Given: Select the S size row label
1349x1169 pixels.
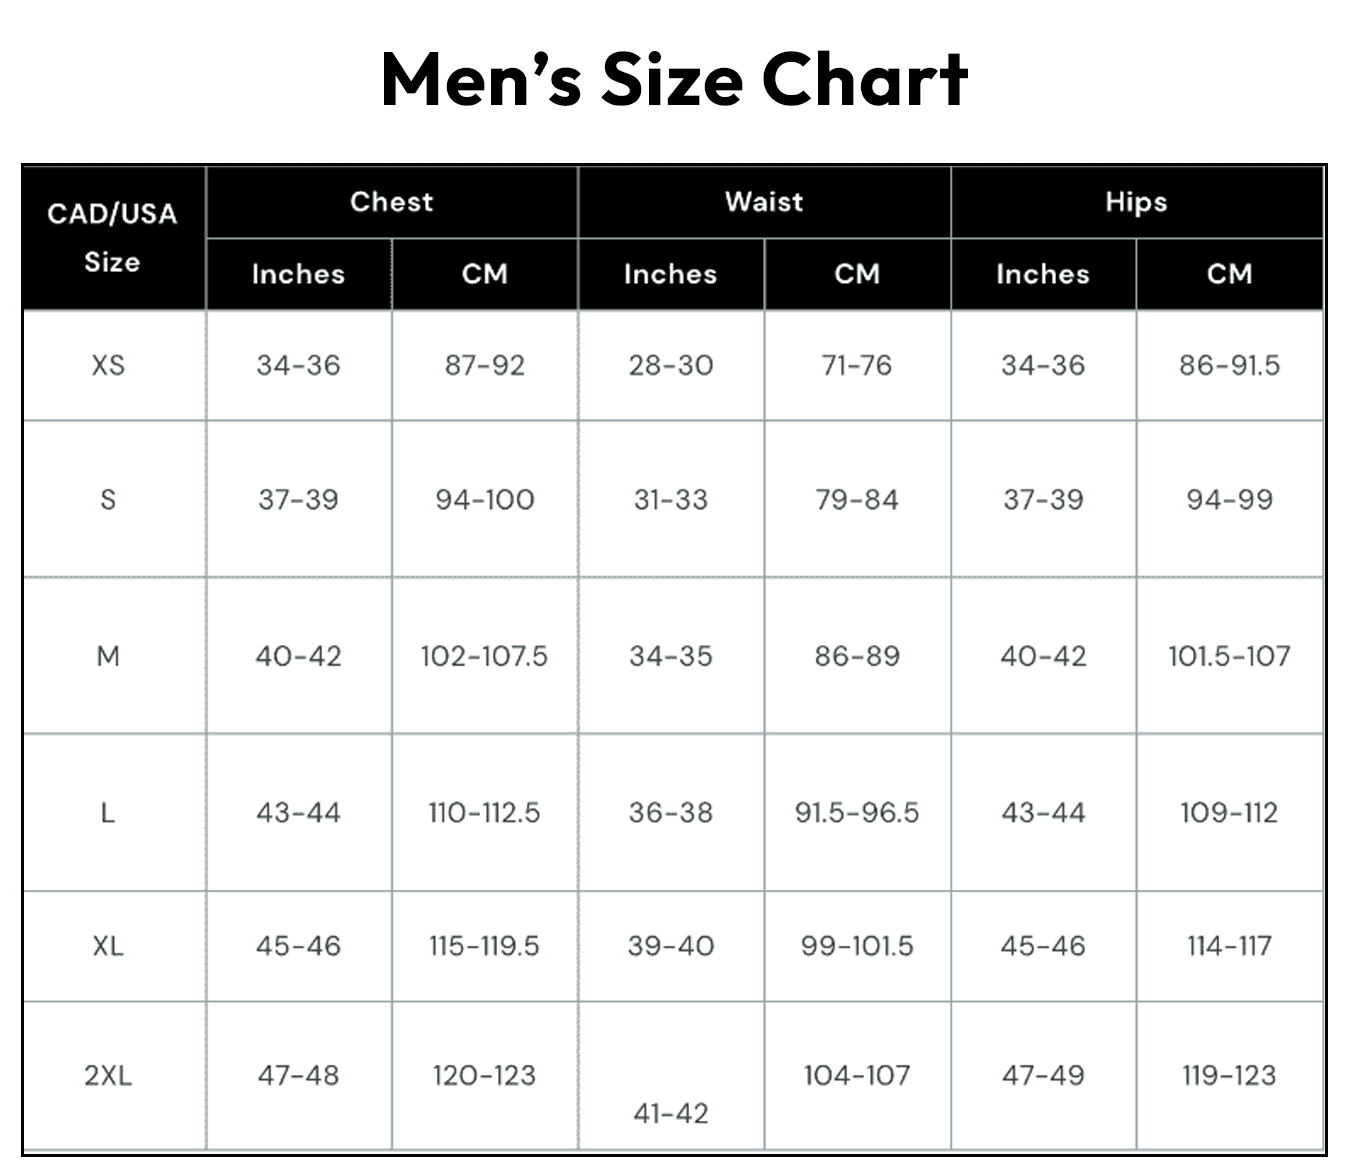Looking at the screenshot, I should [x=108, y=499].
